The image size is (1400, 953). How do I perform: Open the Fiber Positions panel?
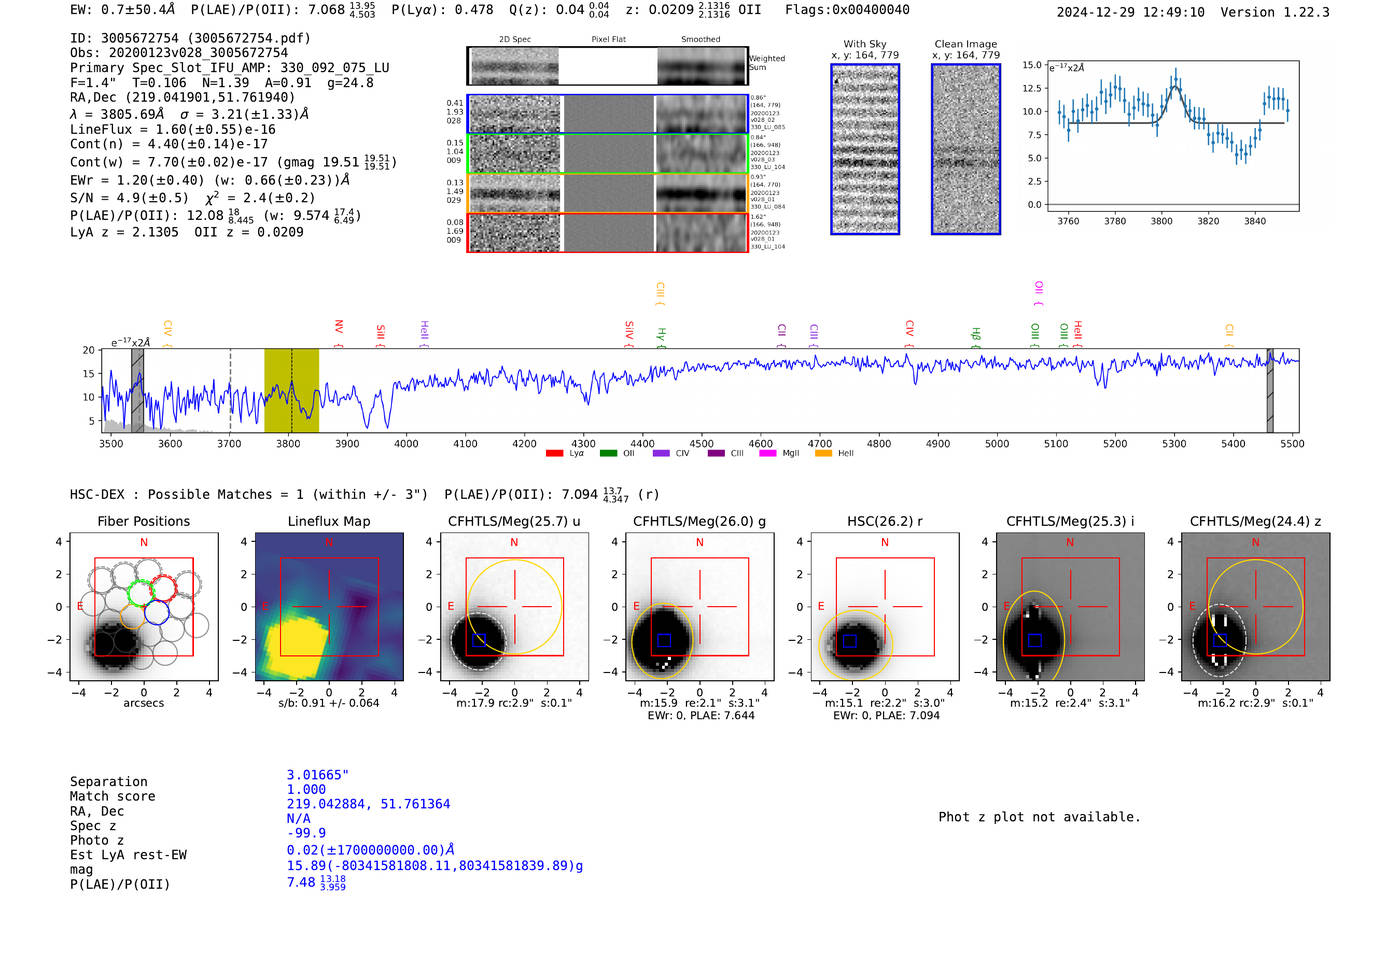(144, 606)
